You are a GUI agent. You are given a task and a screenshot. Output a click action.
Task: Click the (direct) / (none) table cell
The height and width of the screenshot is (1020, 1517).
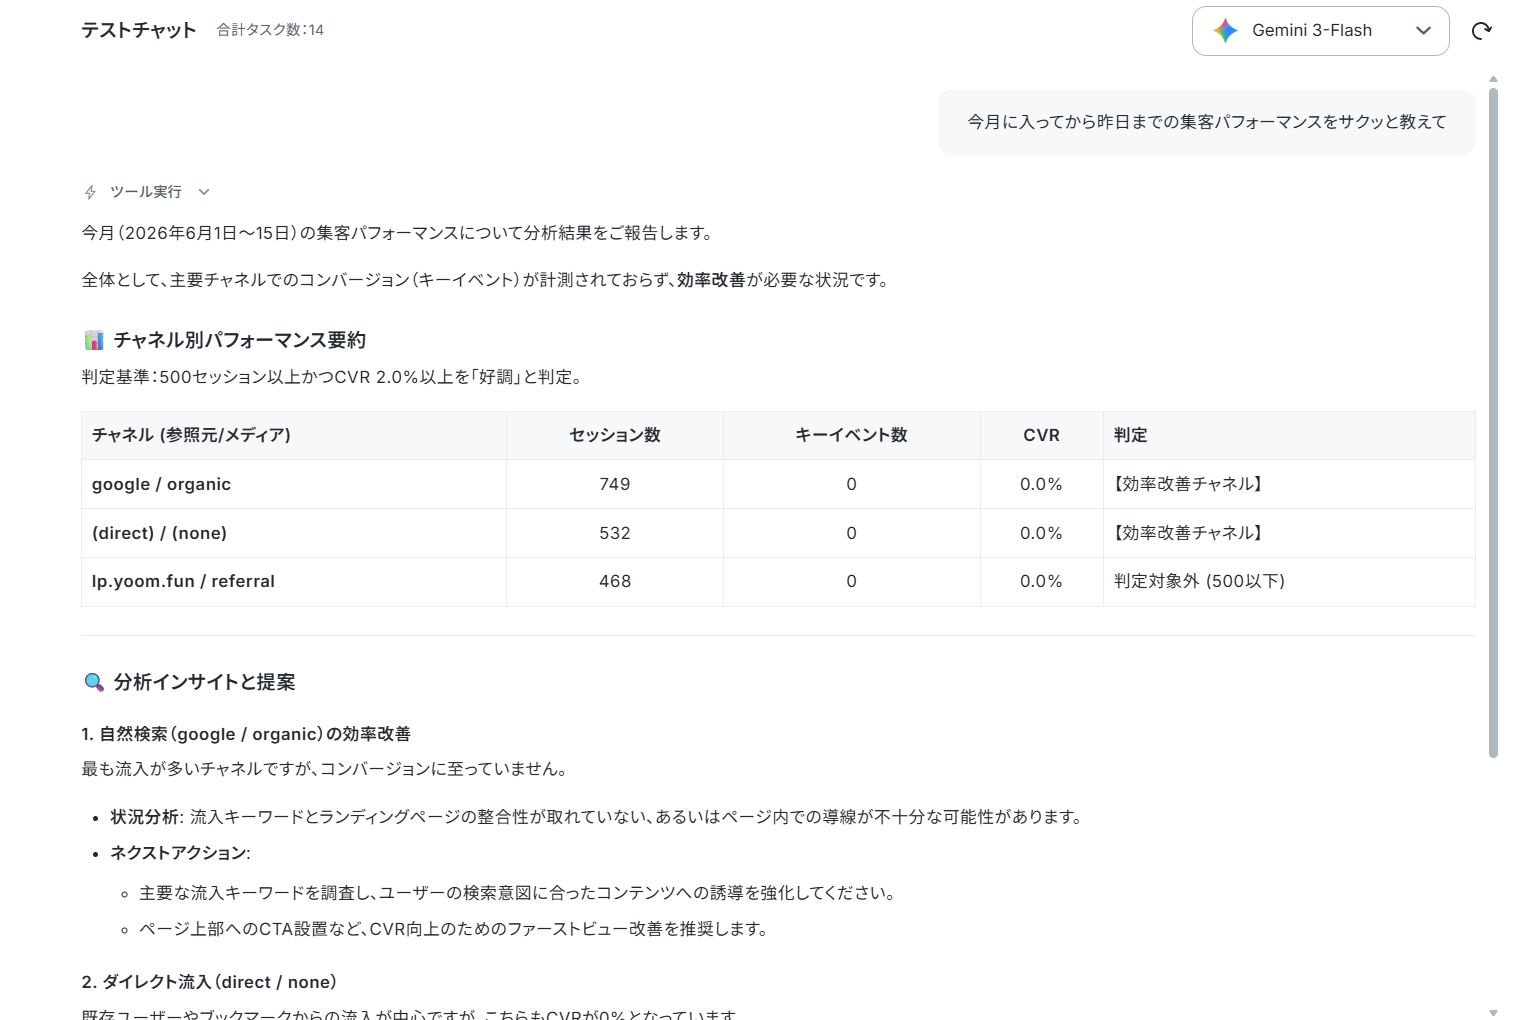(x=294, y=533)
